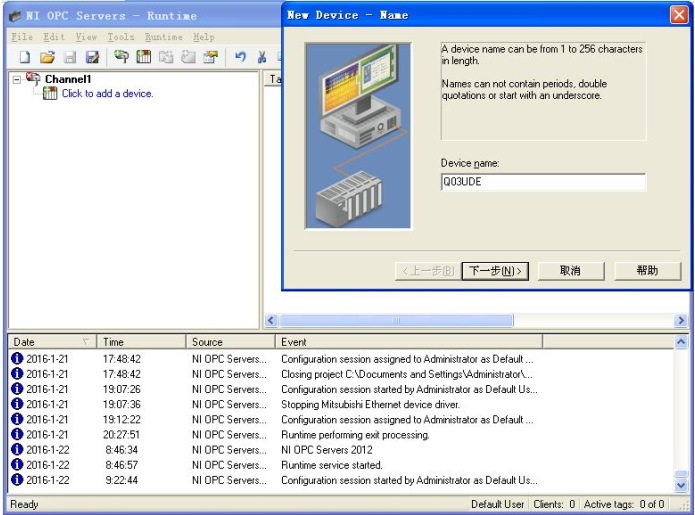Open the Edit menu
The image size is (695, 515).
coord(54,37)
